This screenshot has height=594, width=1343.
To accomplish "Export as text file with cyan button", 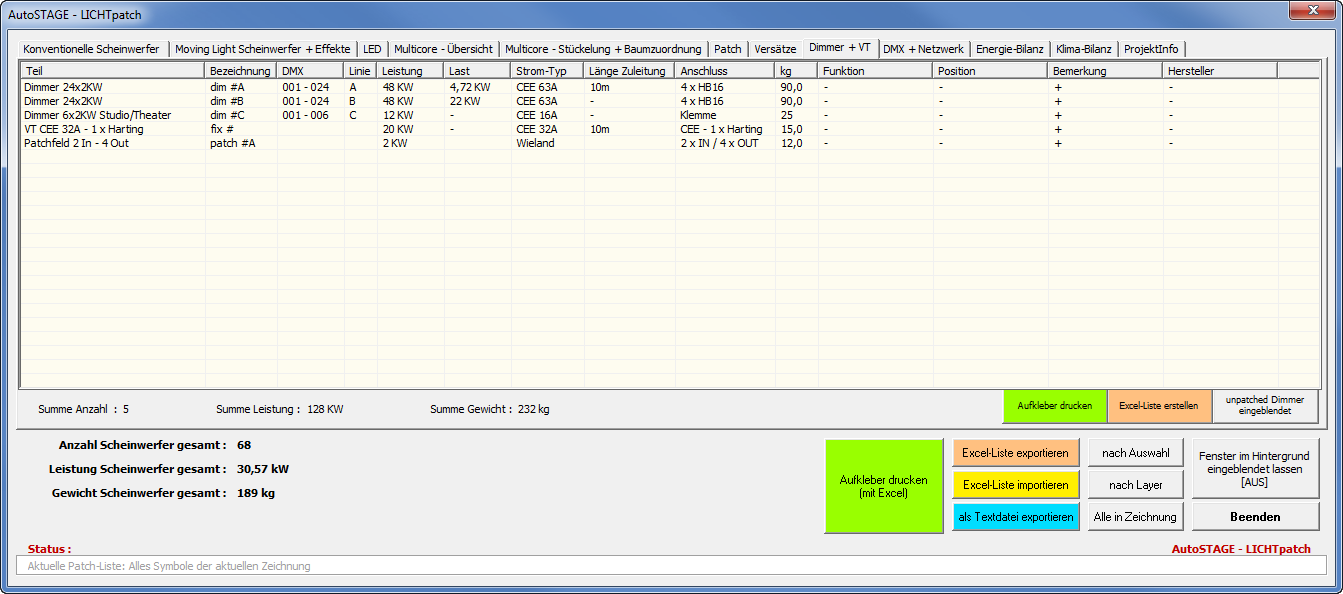I will coord(1015,517).
